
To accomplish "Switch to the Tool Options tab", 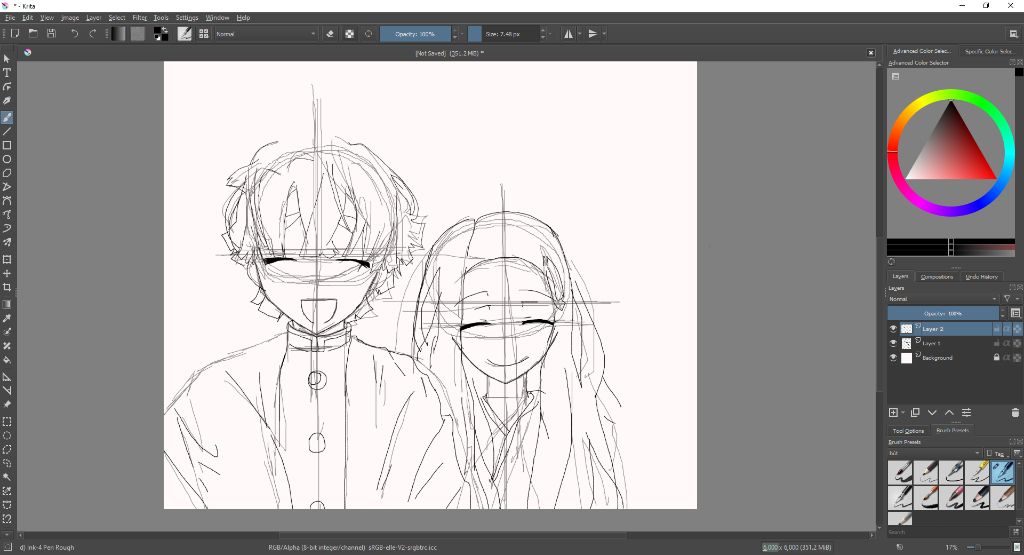I will [x=908, y=431].
